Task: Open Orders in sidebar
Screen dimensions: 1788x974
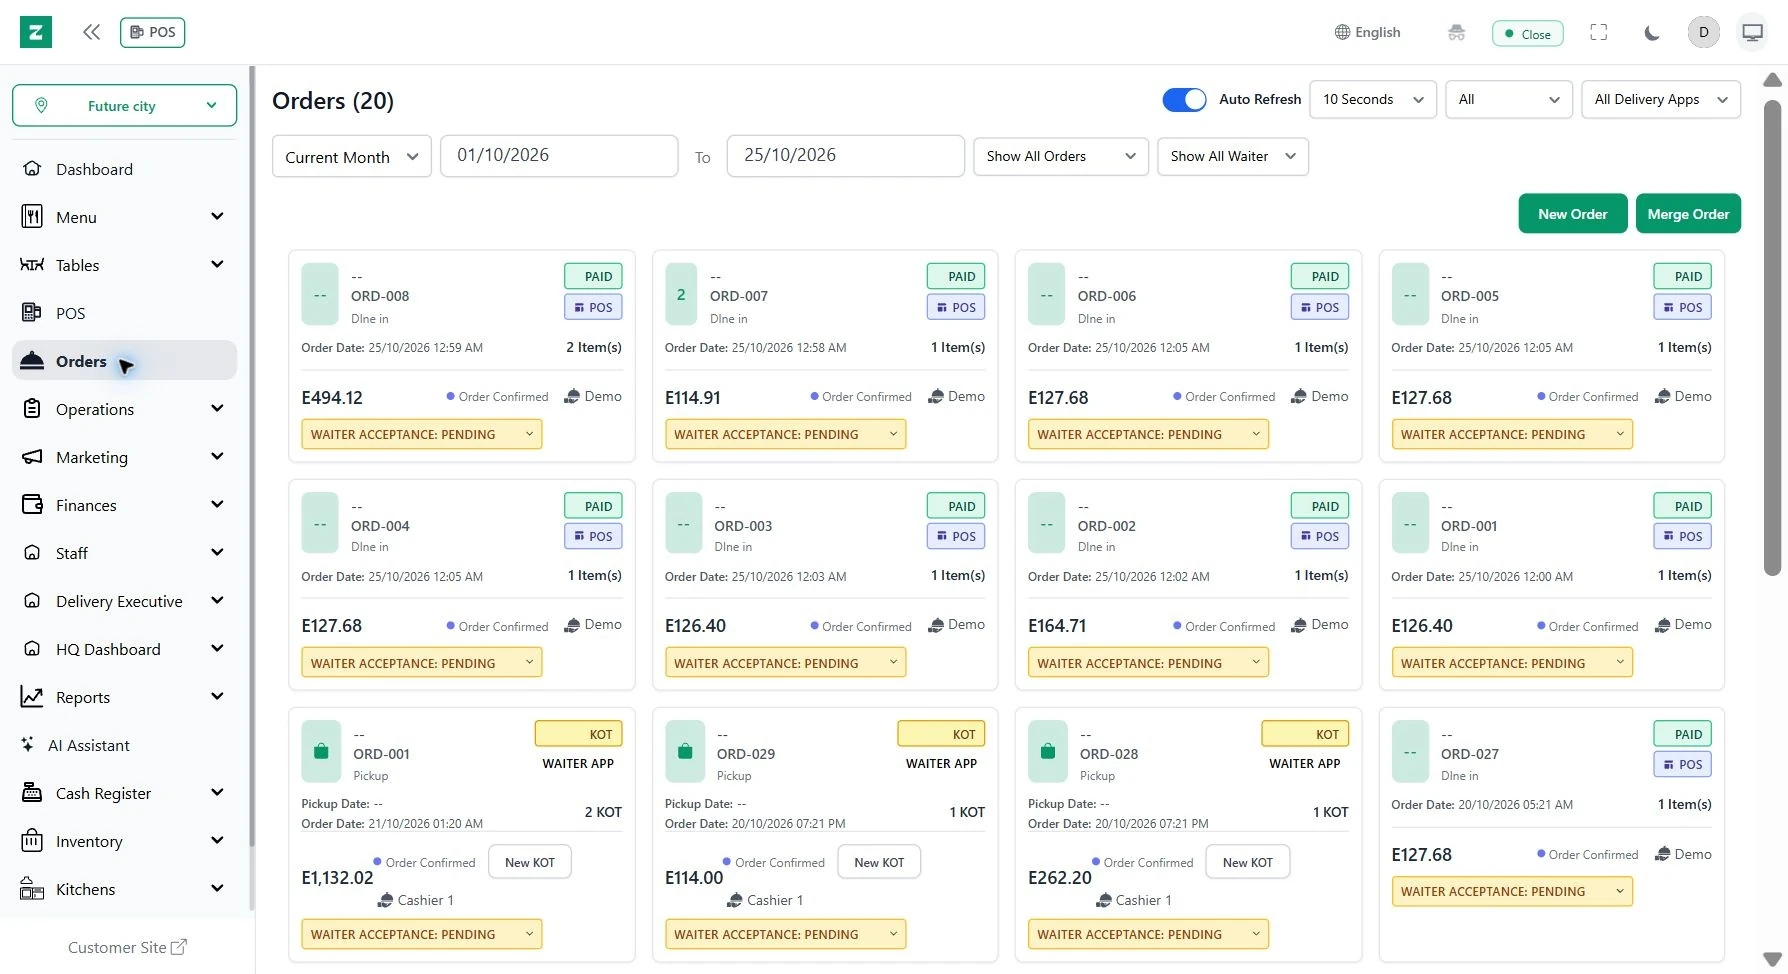Action: [124, 361]
